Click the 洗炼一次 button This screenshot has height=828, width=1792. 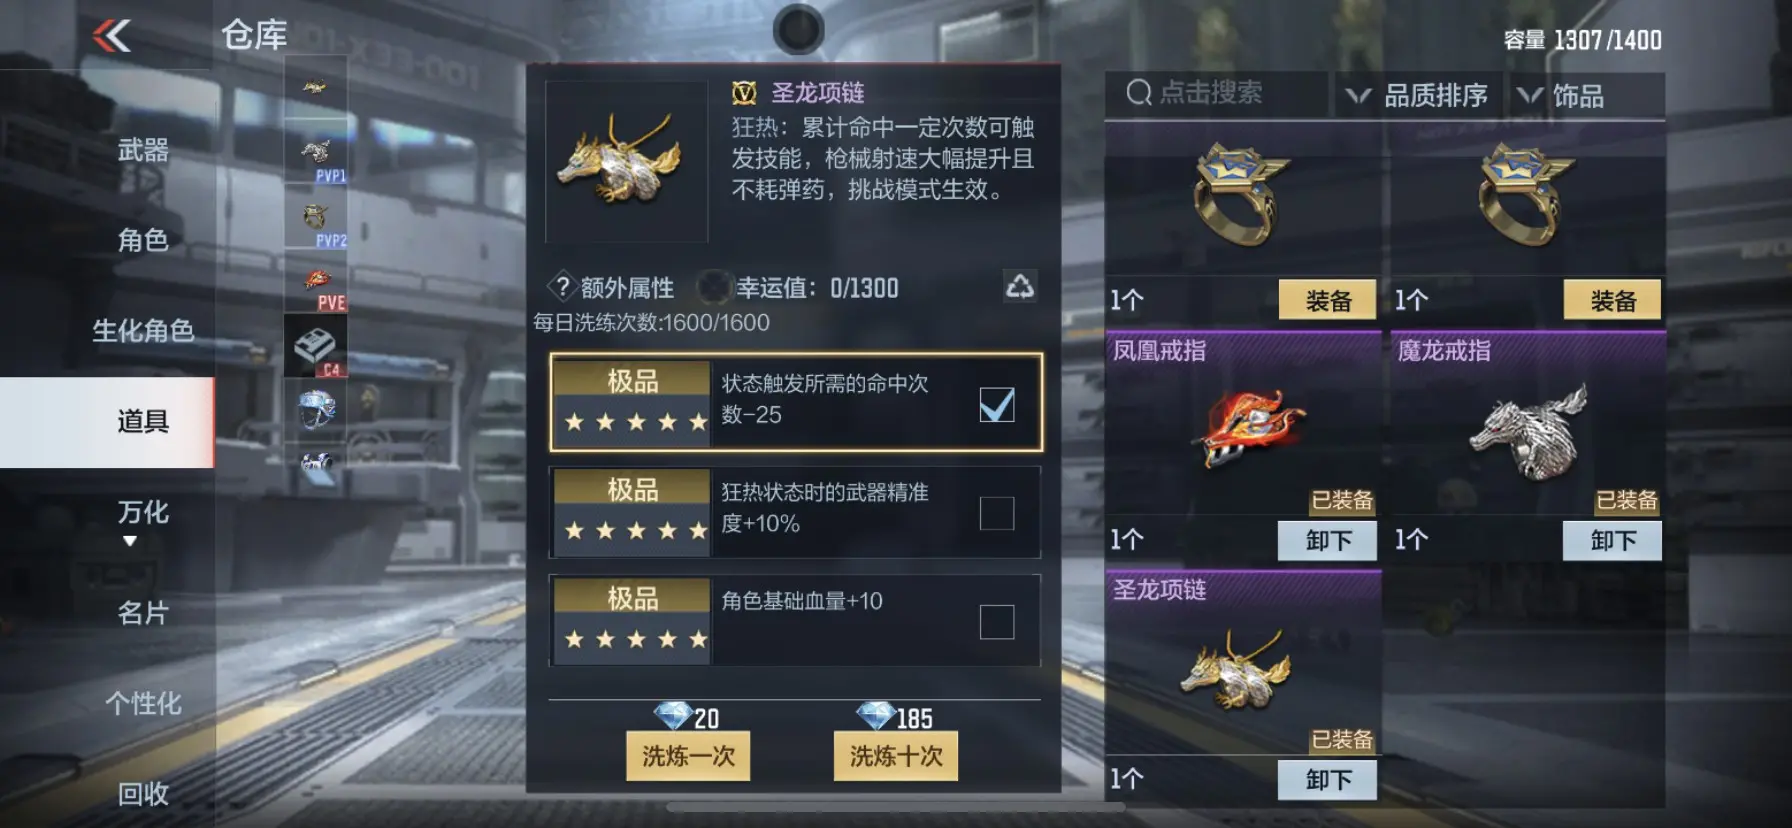click(688, 756)
